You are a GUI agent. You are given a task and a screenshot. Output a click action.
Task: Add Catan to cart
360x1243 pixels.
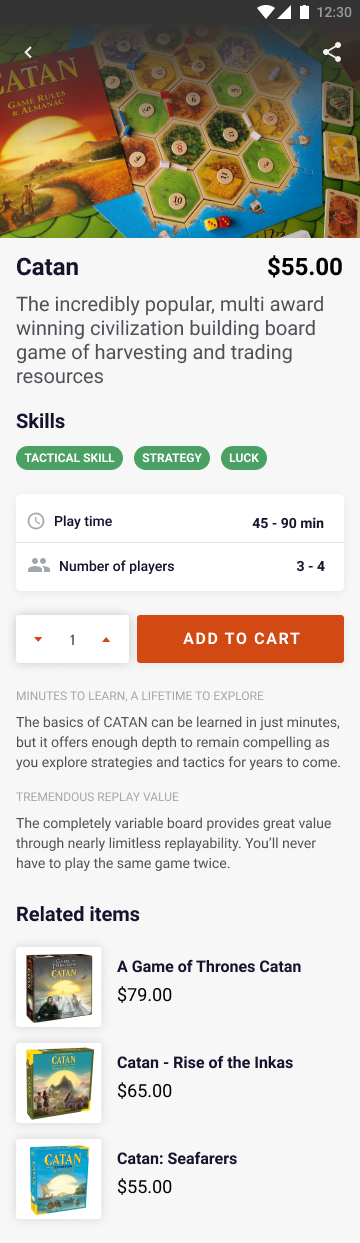point(240,639)
